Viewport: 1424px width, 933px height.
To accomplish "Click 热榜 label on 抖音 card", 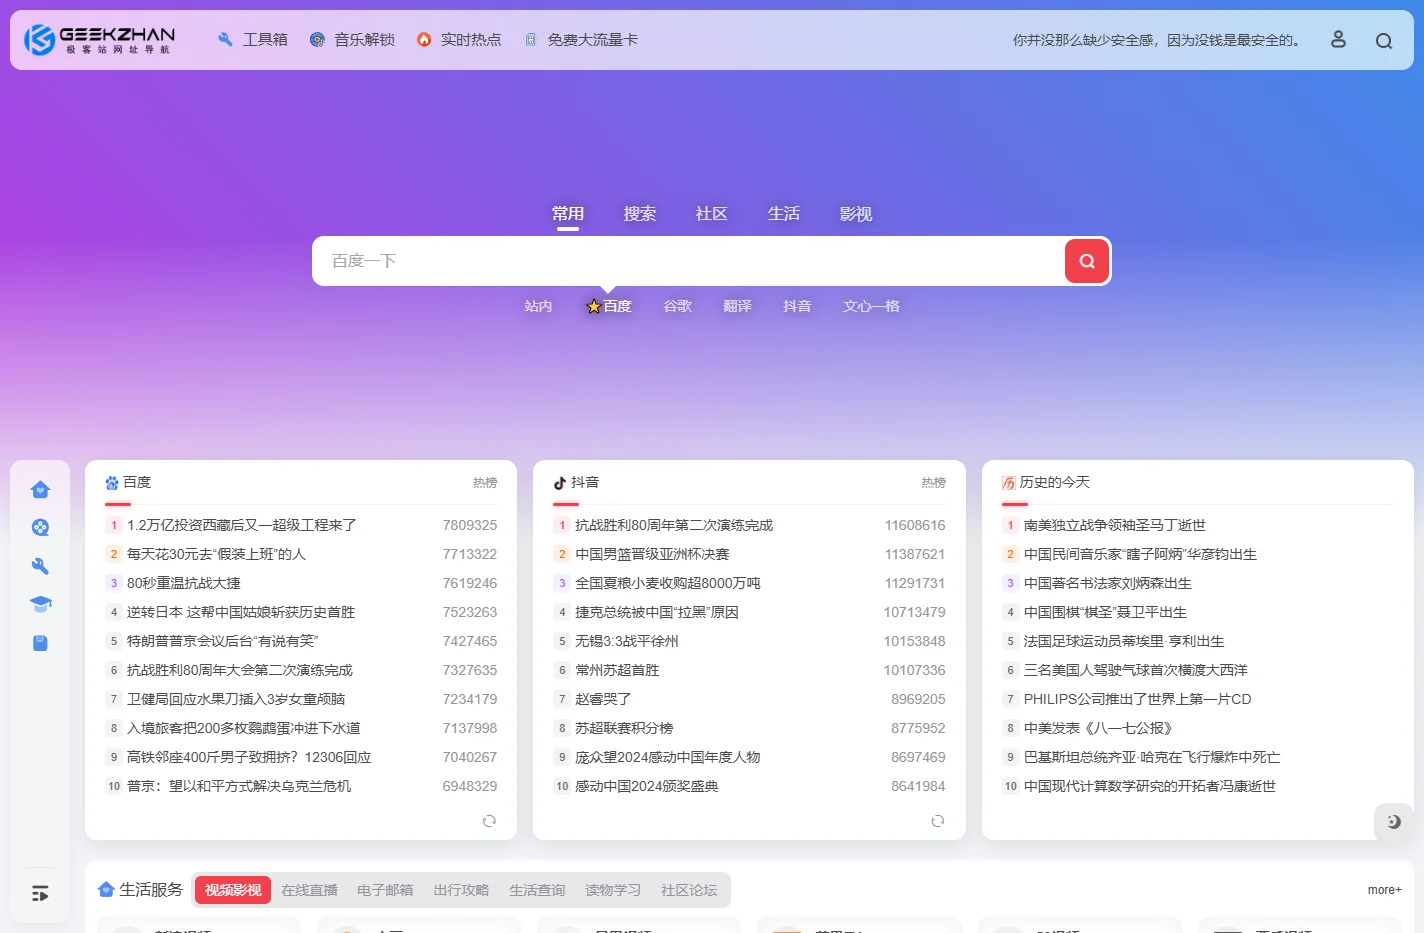I will coord(933,483).
